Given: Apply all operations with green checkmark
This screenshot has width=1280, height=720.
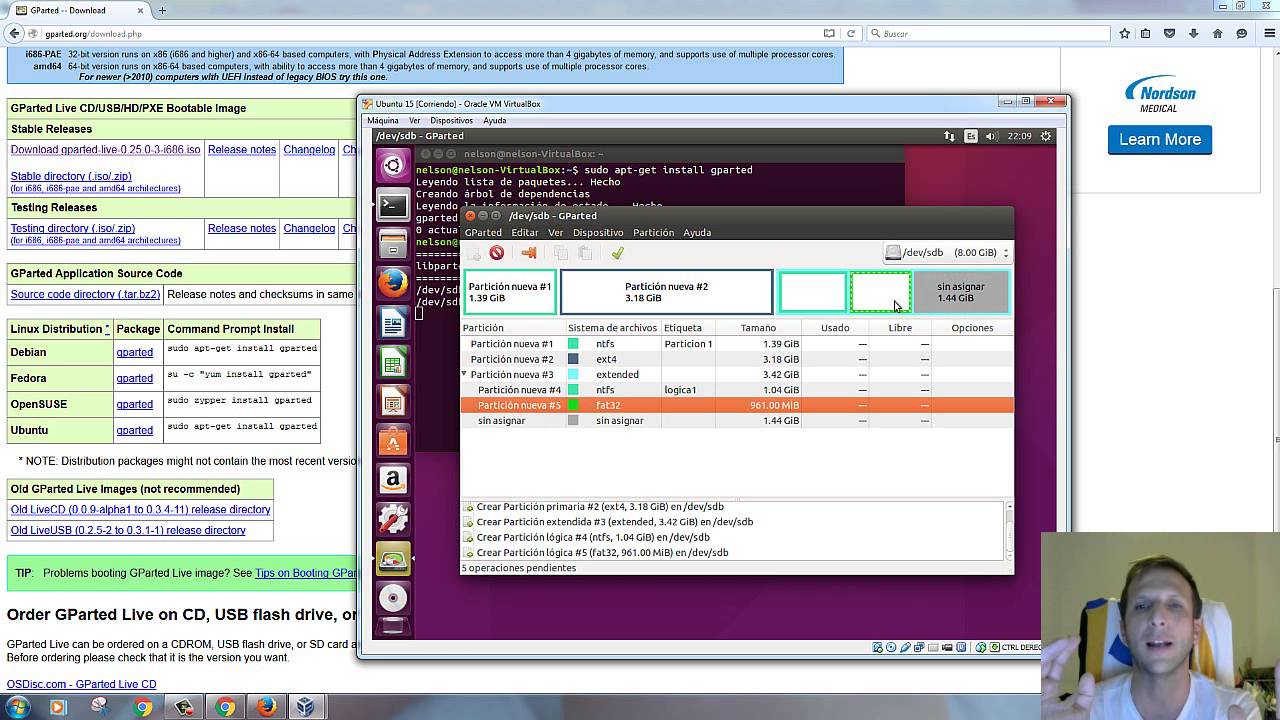Looking at the screenshot, I should point(617,254).
